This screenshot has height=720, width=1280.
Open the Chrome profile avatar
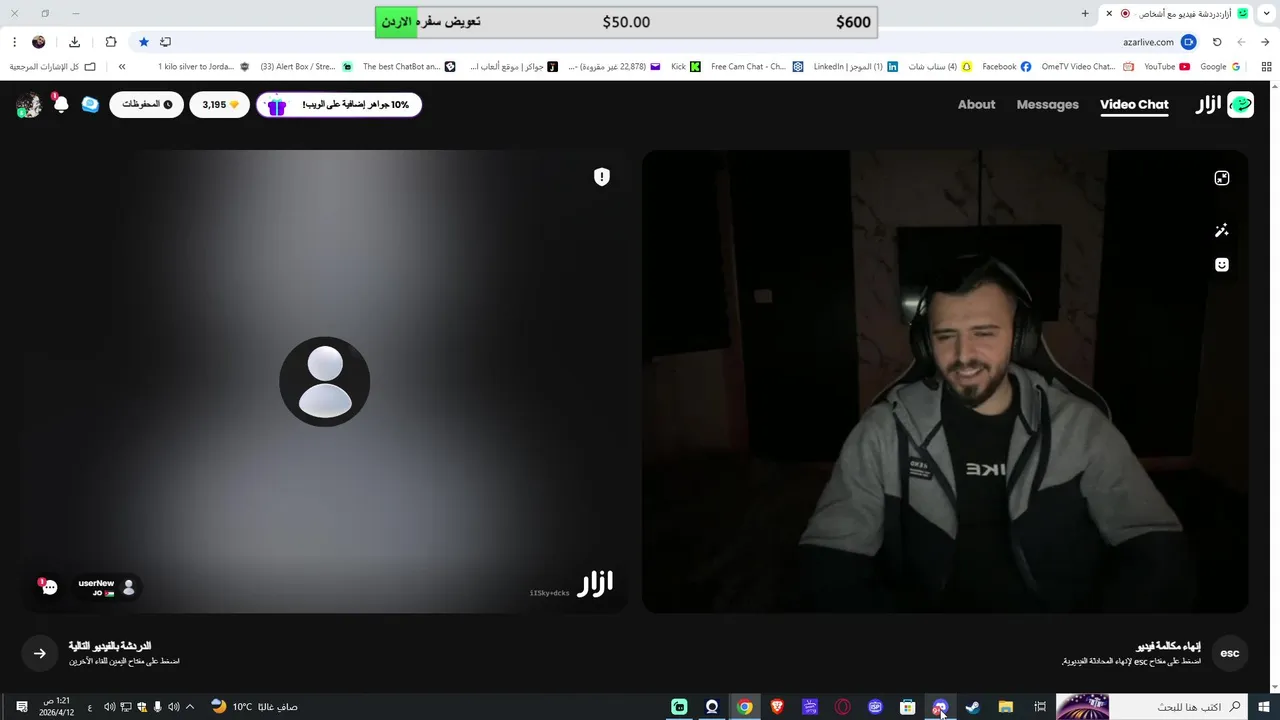[38, 42]
